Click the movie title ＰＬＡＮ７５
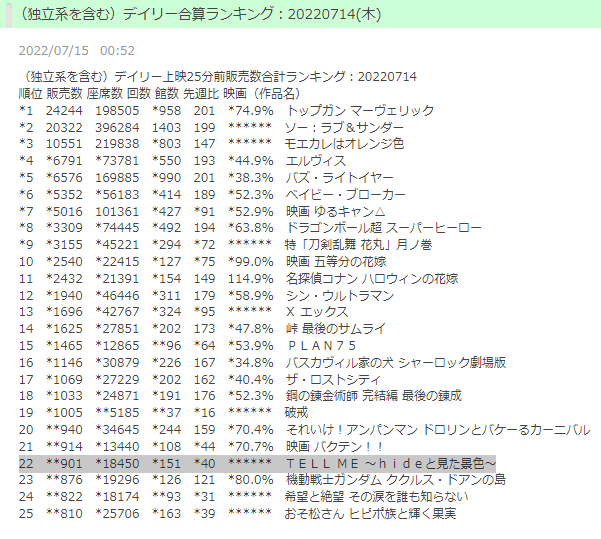Image resolution: width=601 pixels, height=539 pixels. 321,345
